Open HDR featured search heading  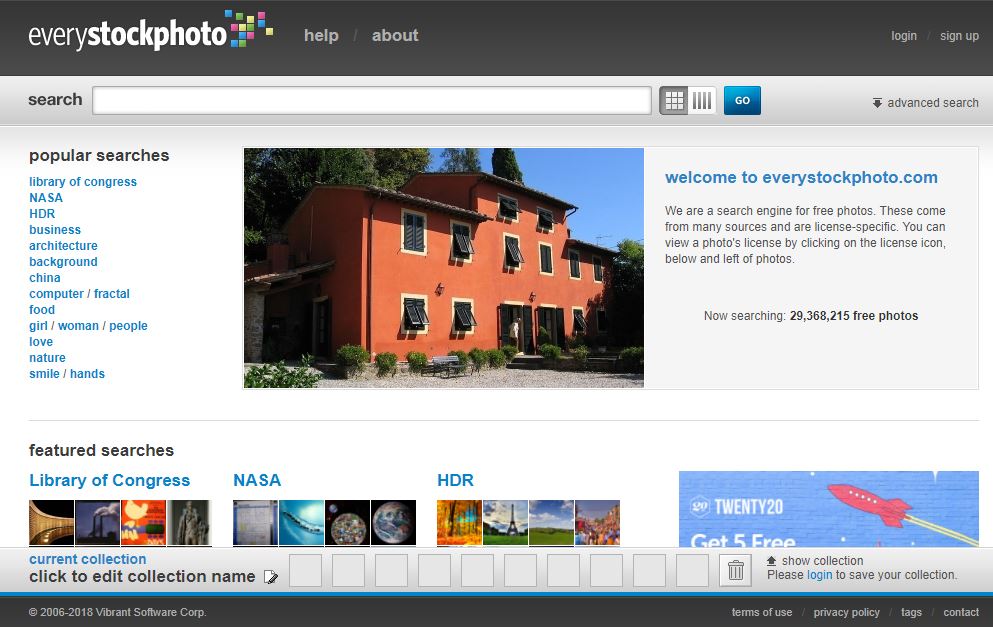(x=455, y=480)
